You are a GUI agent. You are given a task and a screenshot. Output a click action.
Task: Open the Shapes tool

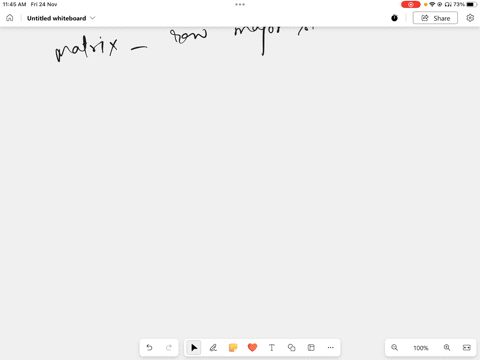tap(291, 348)
